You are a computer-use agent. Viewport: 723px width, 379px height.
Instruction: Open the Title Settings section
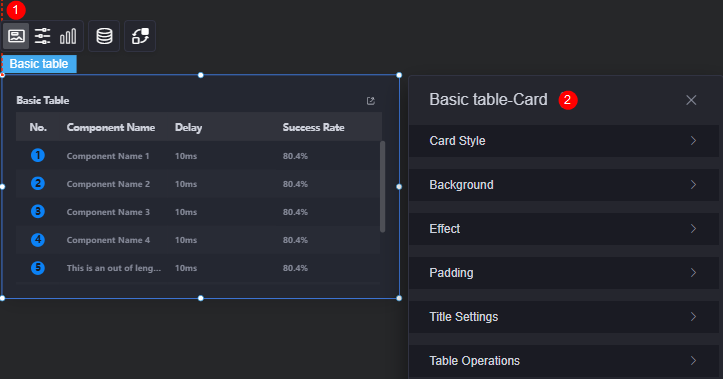point(563,317)
